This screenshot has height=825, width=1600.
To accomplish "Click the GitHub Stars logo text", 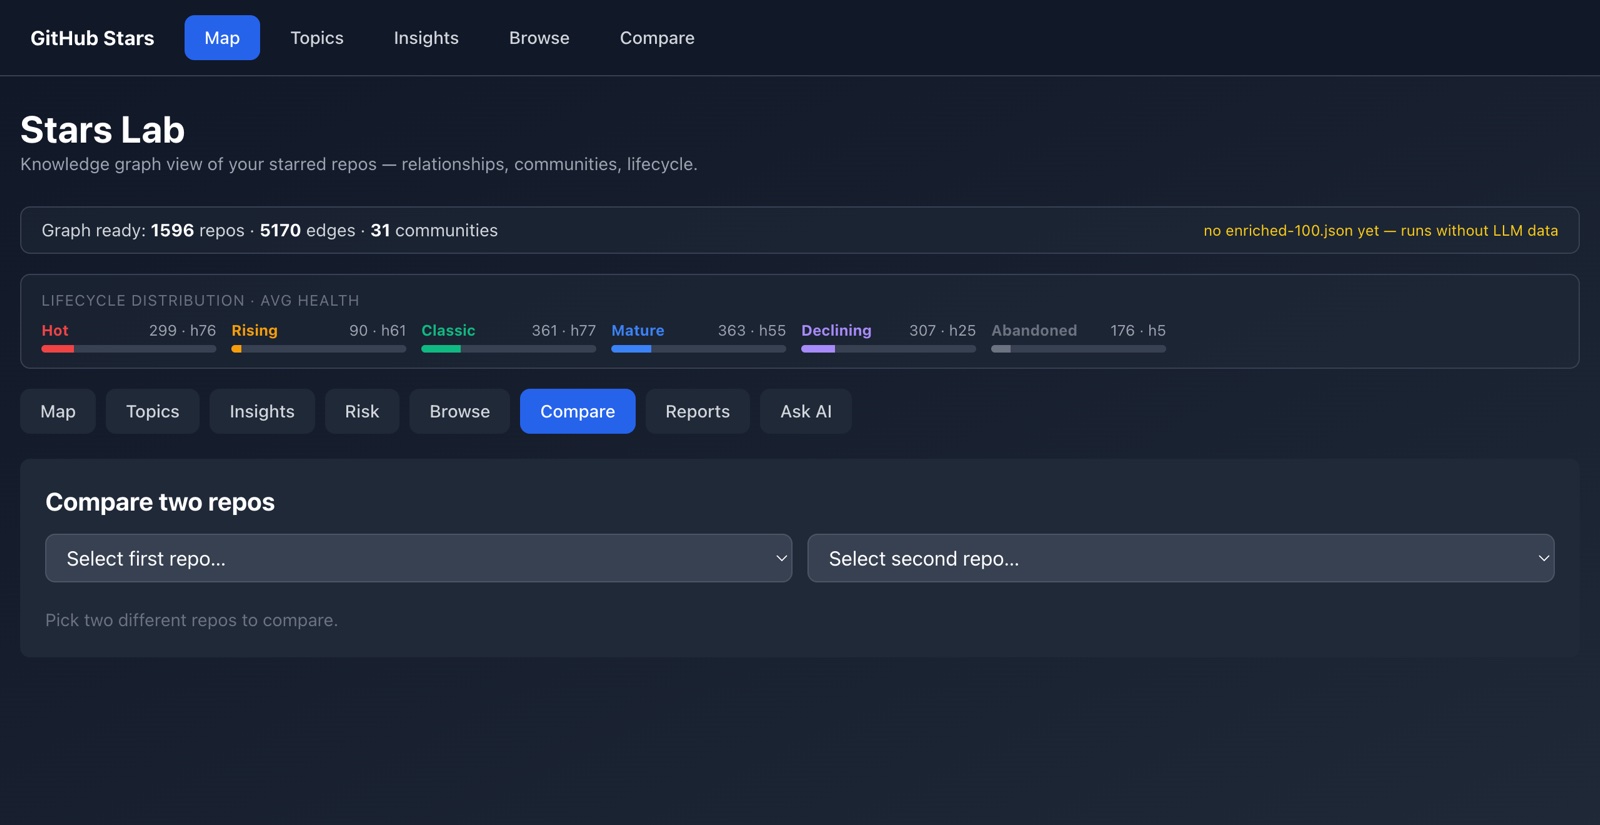I will [92, 38].
